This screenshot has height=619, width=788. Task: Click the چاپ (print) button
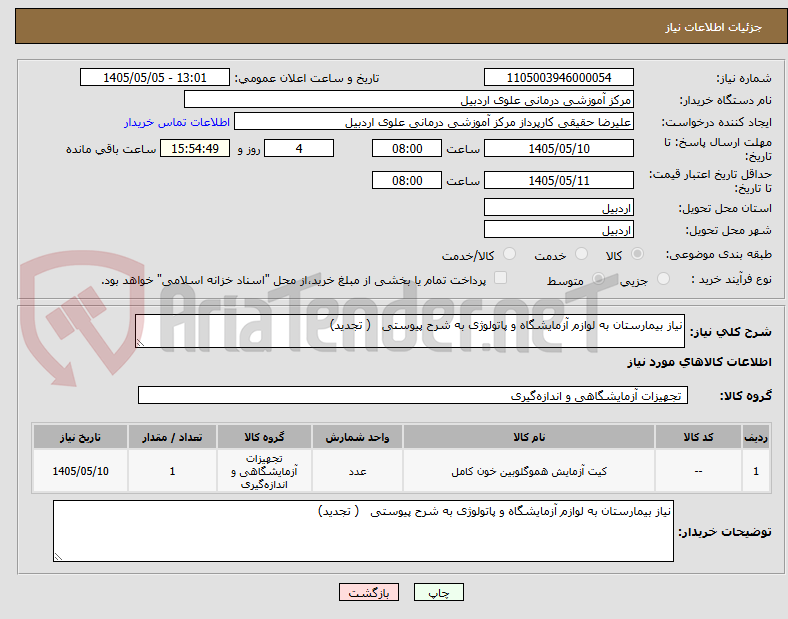(438, 592)
